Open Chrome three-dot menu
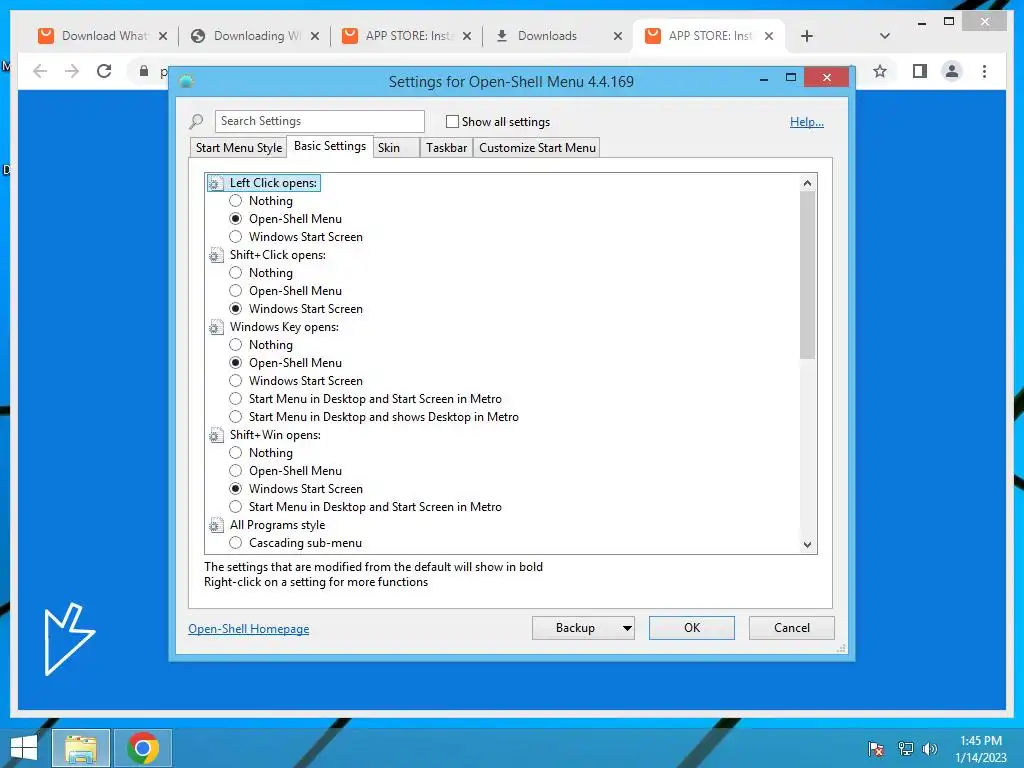 tap(984, 71)
